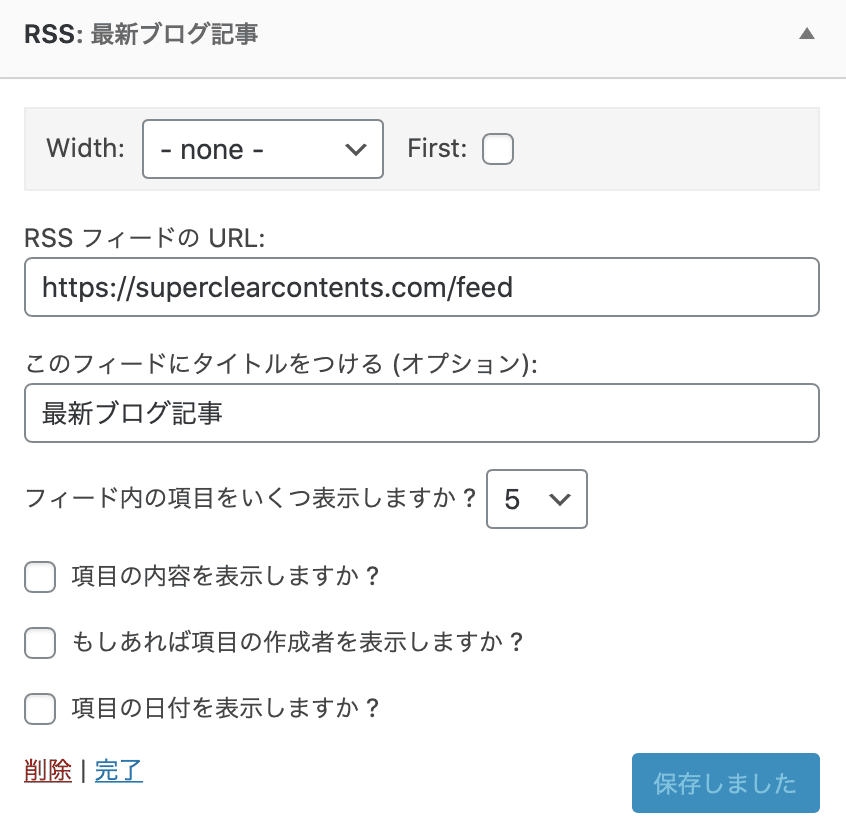Image resolution: width=846 pixels, height=834 pixels.
Task: Click the 完了 link to finish editing
Action: pos(119,771)
